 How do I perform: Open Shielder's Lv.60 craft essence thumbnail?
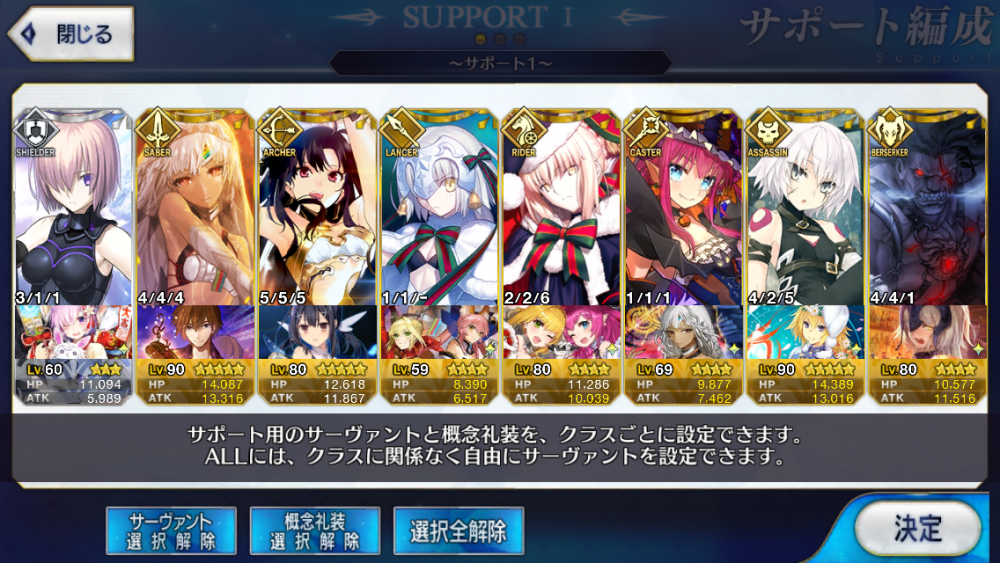pyautogui.click(x=73, y=332)
